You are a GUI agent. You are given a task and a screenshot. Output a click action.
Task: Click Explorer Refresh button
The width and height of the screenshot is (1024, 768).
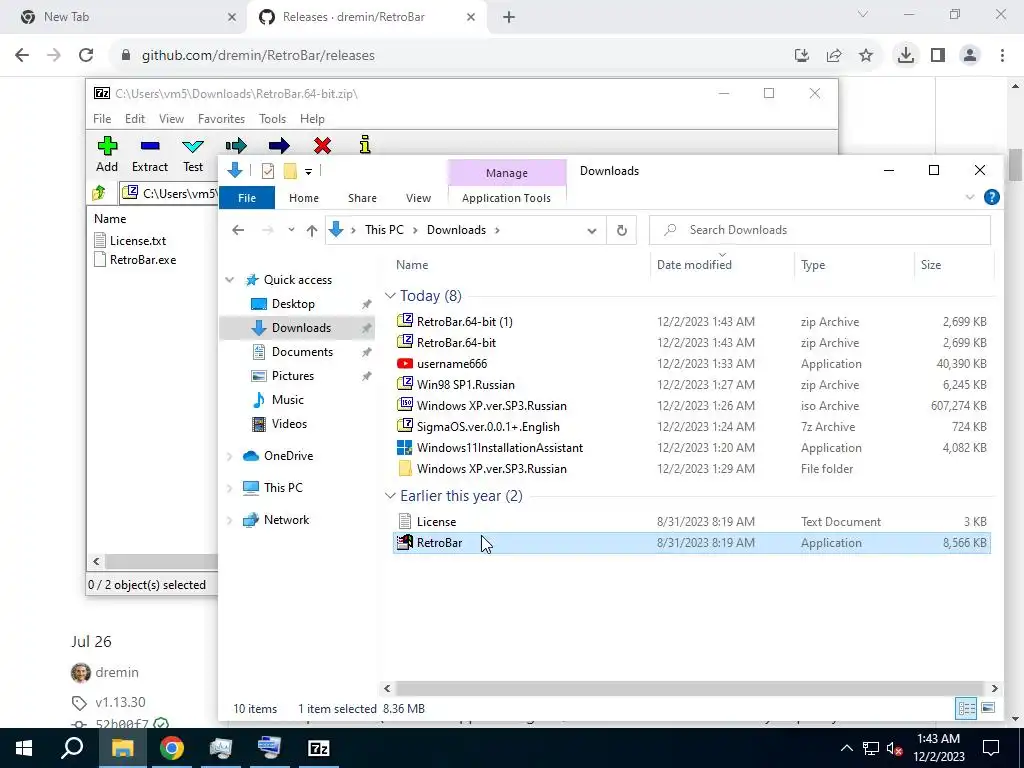pos(622,231)
